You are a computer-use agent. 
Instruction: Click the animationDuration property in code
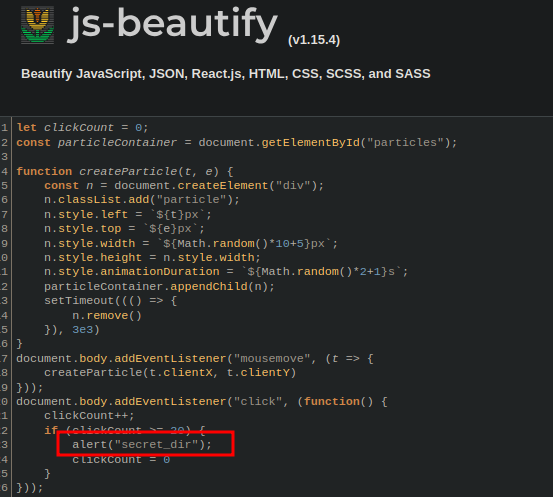(160, 272)
